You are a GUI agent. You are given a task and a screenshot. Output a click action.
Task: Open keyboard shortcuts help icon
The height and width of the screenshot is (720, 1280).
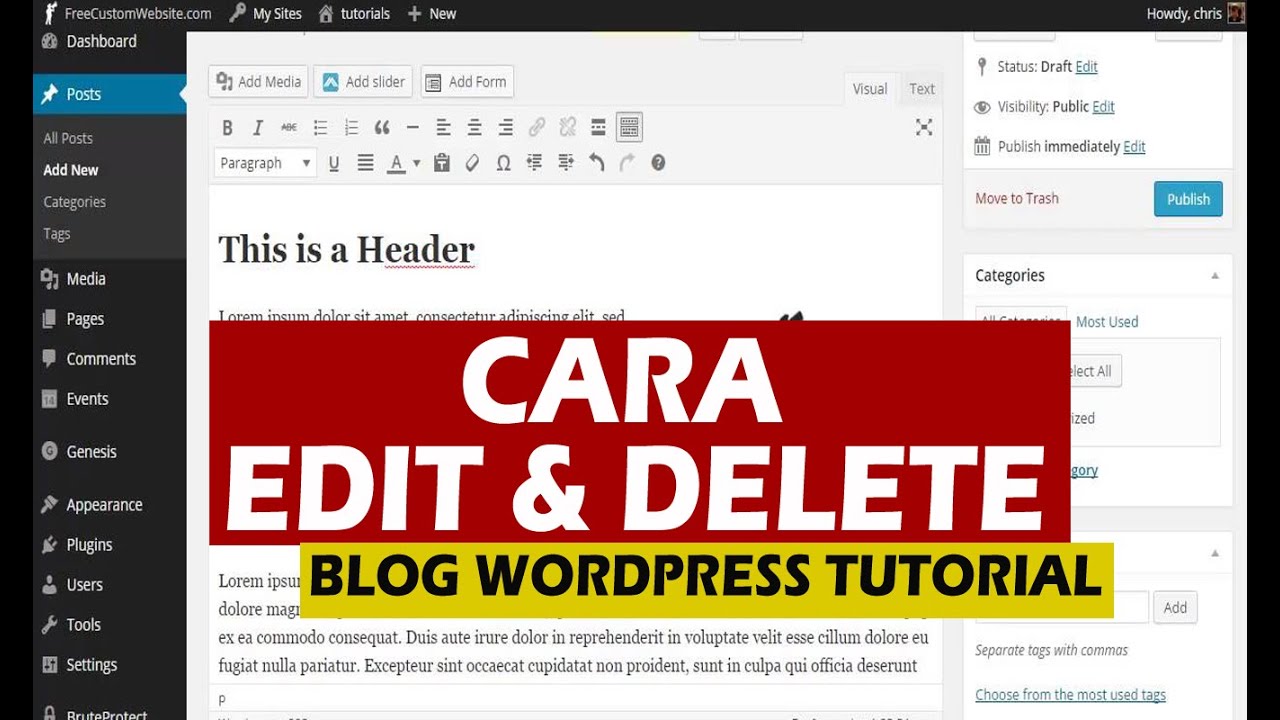point(658,163)
